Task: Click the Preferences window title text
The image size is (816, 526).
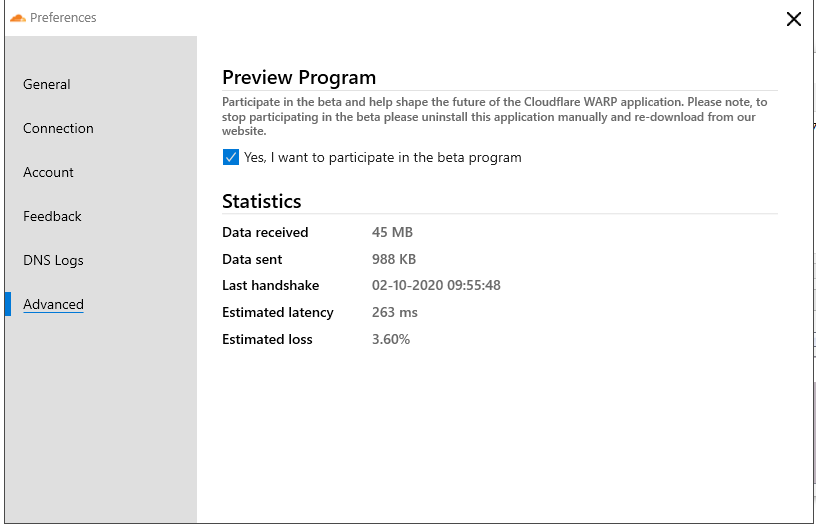Action: (x=63, y=18)
